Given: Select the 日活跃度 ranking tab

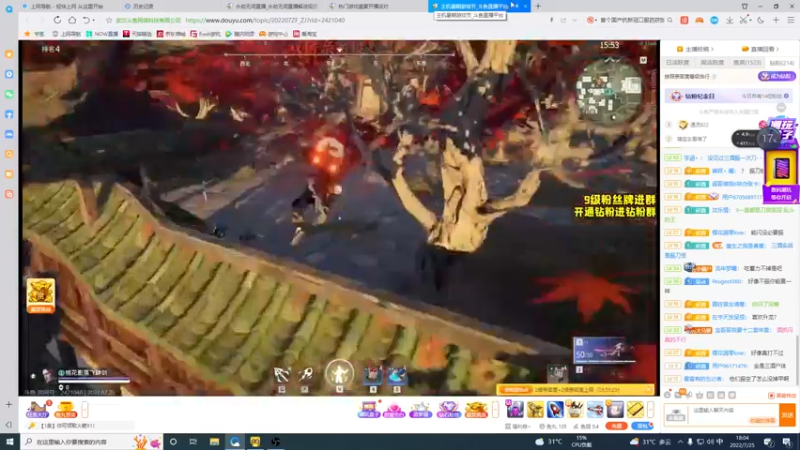Looking at the screenshot, I should coord(678,62).
